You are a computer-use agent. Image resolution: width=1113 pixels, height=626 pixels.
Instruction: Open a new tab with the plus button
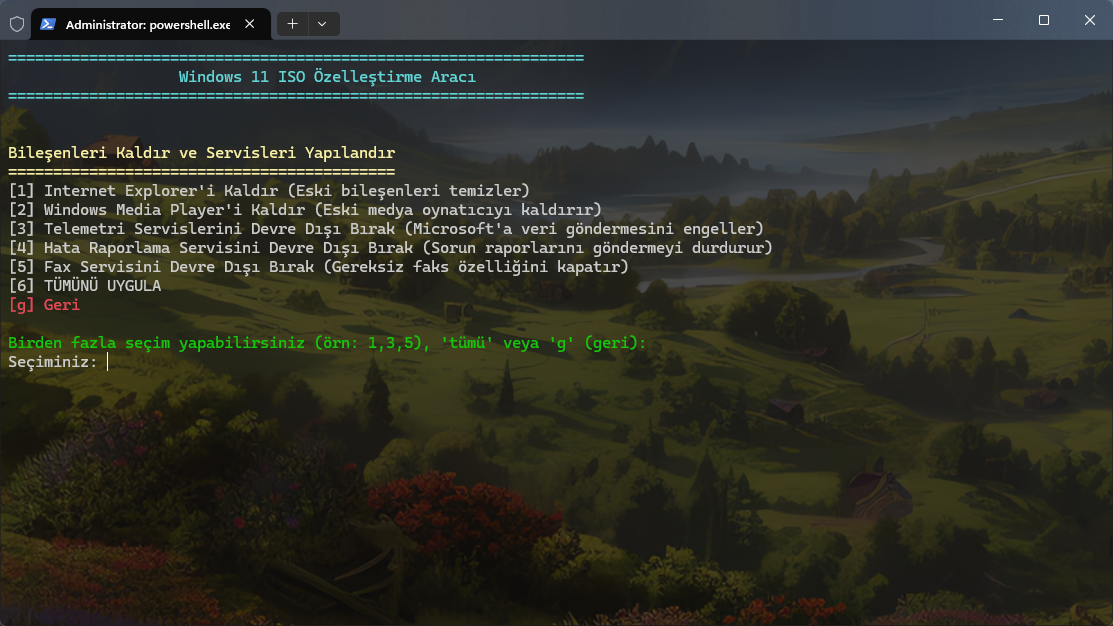click(292, 24)
